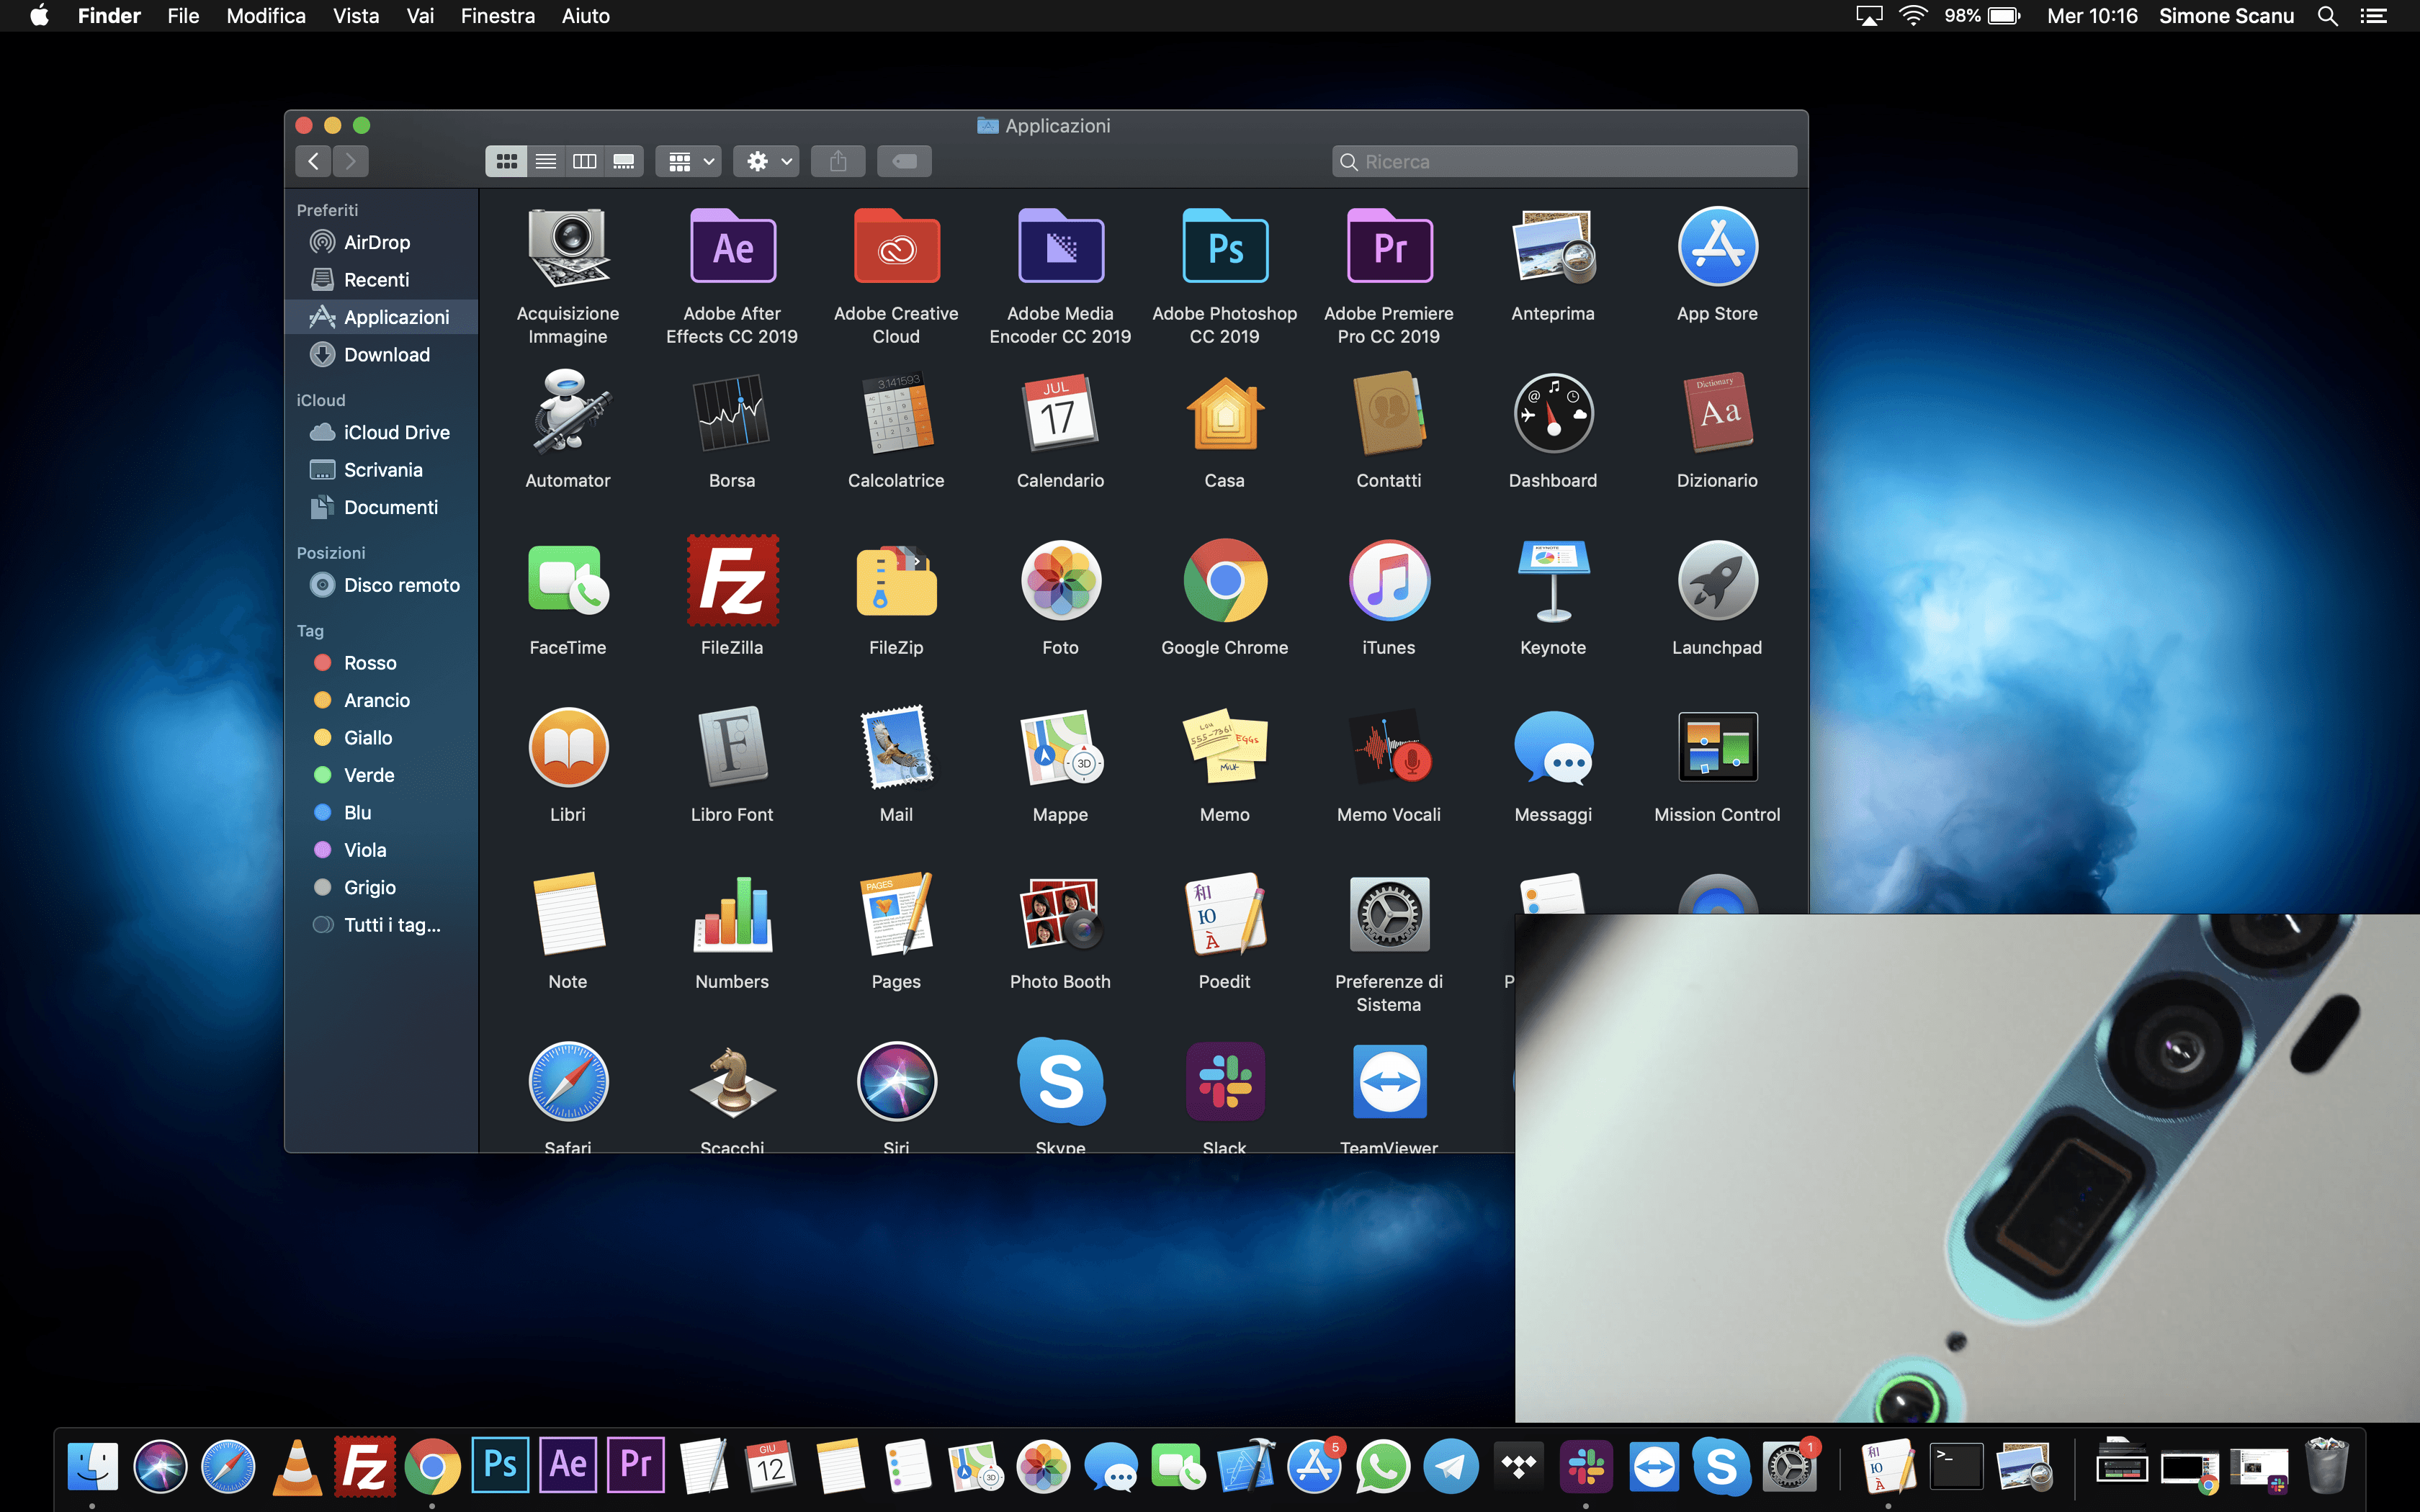Screen dimensions: 2420x1512
Task: Go back using the back arrow
Action: (x=314, y=161)
